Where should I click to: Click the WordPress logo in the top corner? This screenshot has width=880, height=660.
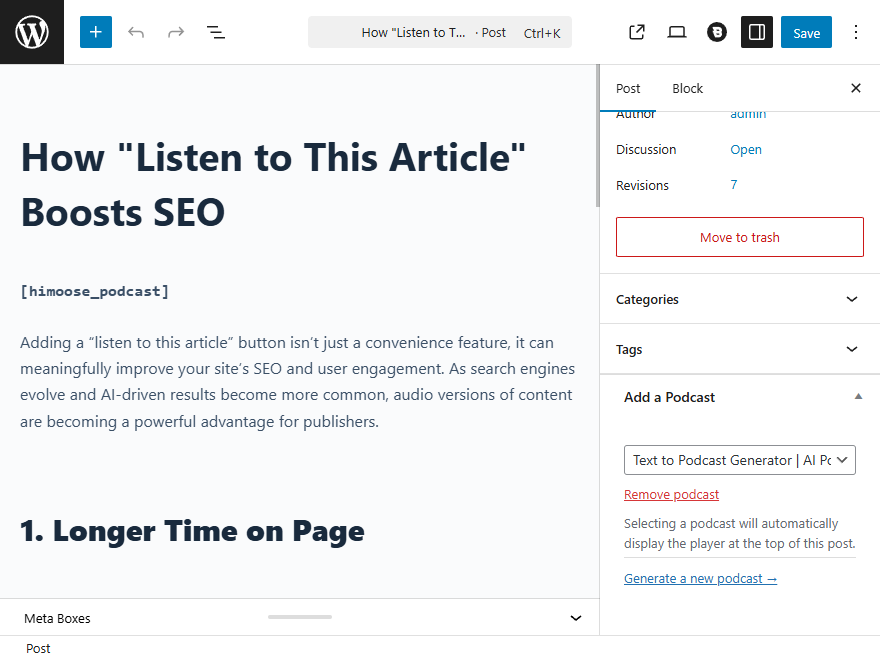pos(32,31)
